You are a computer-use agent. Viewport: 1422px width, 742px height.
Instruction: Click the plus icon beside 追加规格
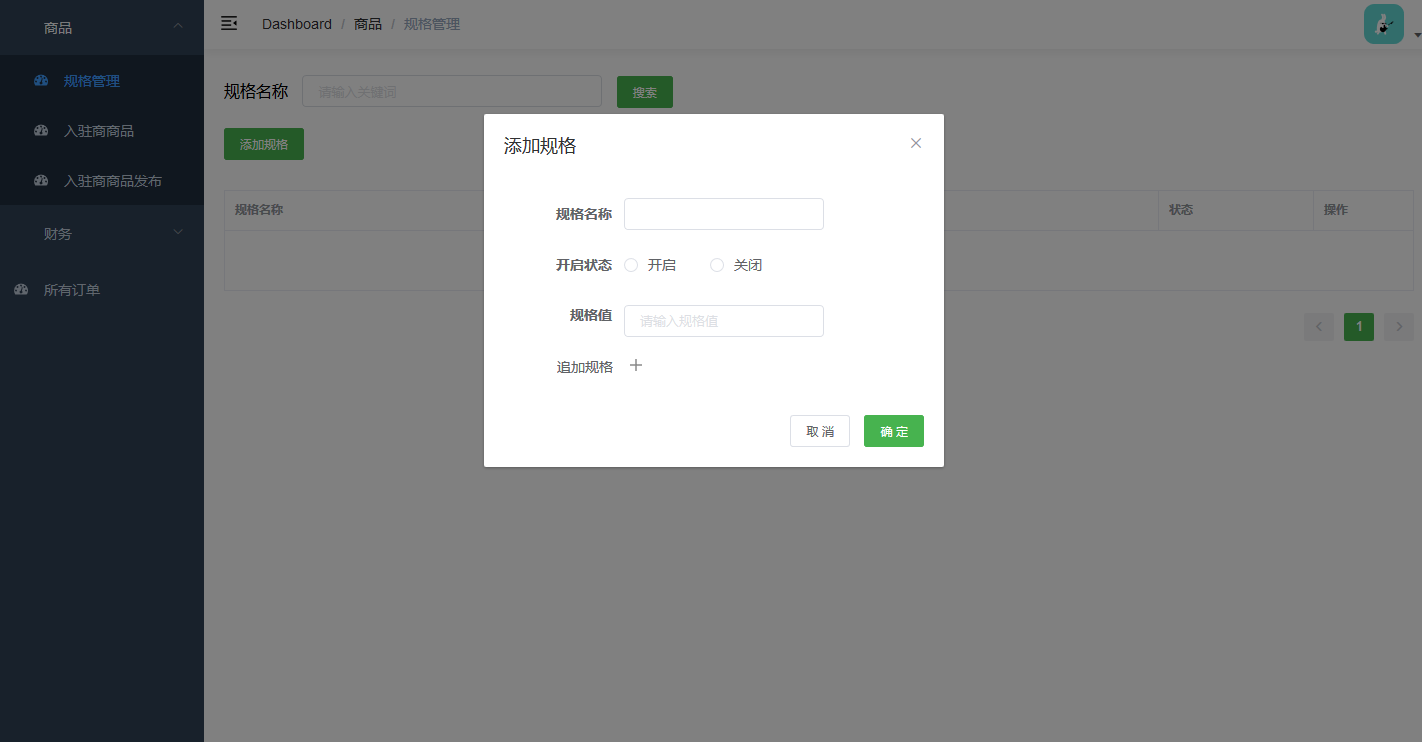tap(636, 366)
